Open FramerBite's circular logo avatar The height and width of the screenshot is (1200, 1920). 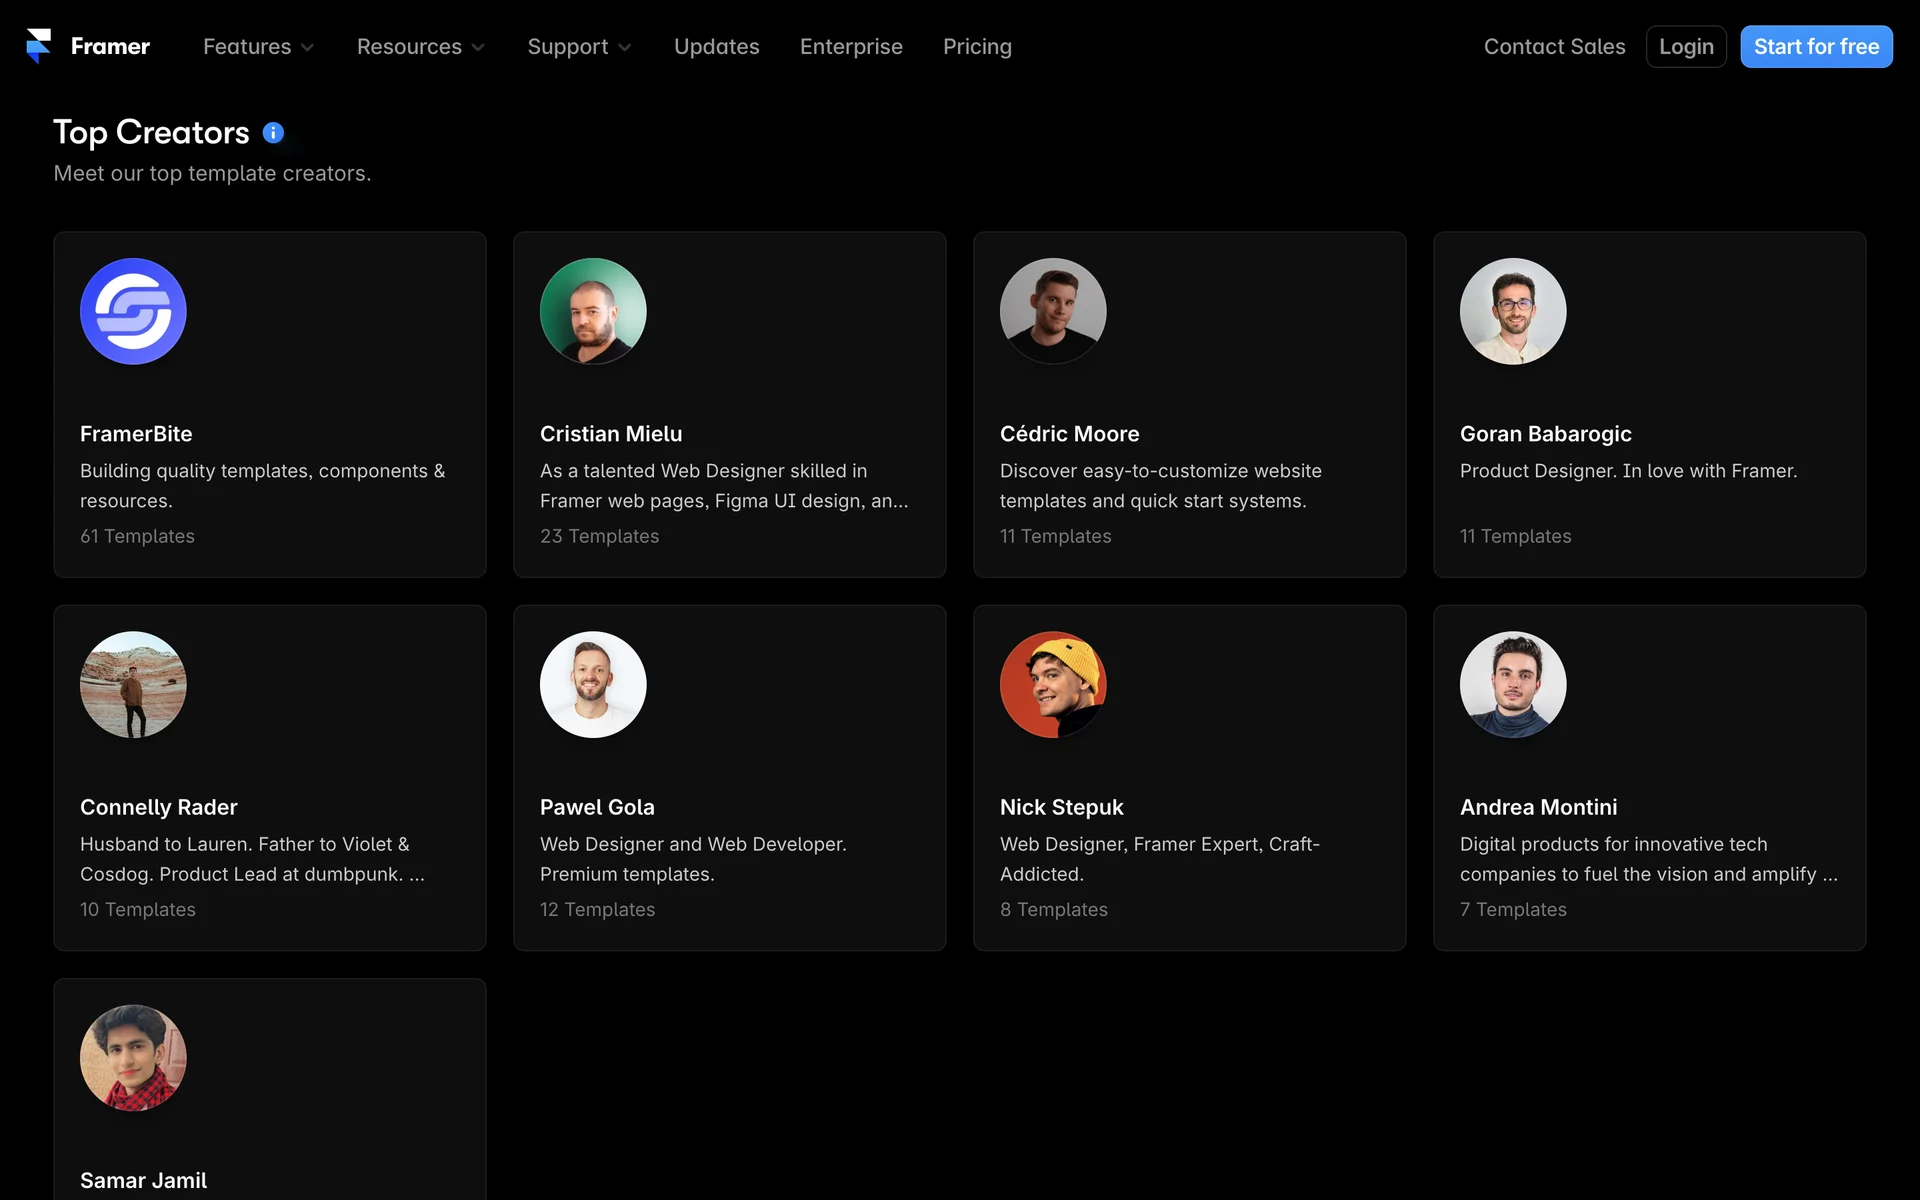pos(133,311)
